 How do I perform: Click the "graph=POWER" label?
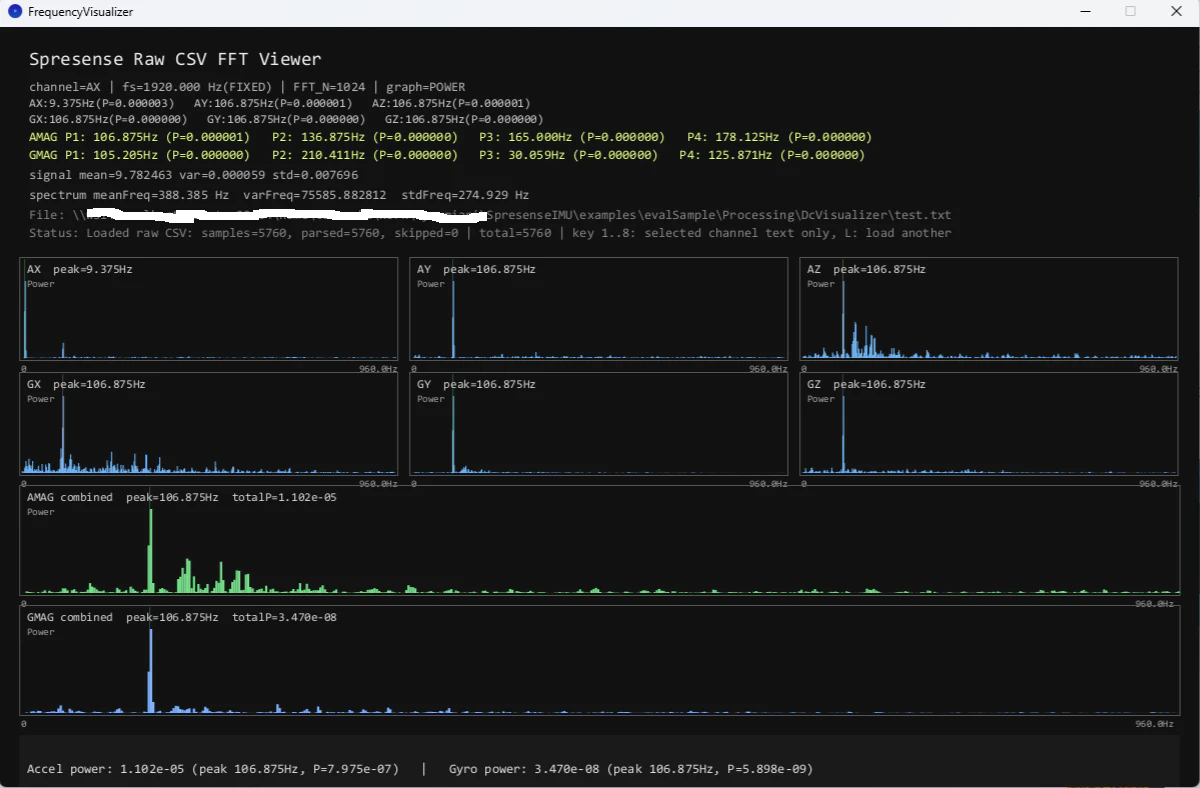point(426,87)
